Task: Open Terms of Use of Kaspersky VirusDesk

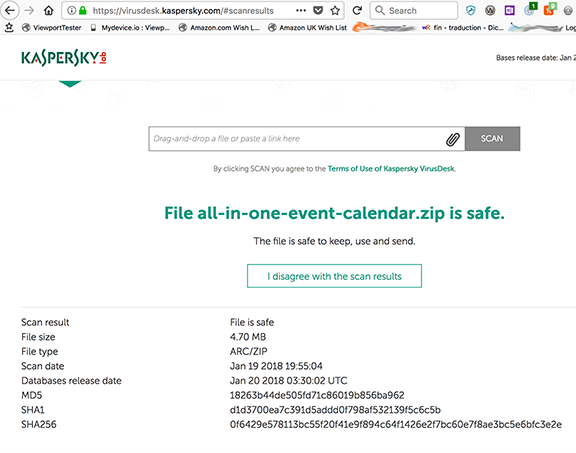Action: coord(391,169)
